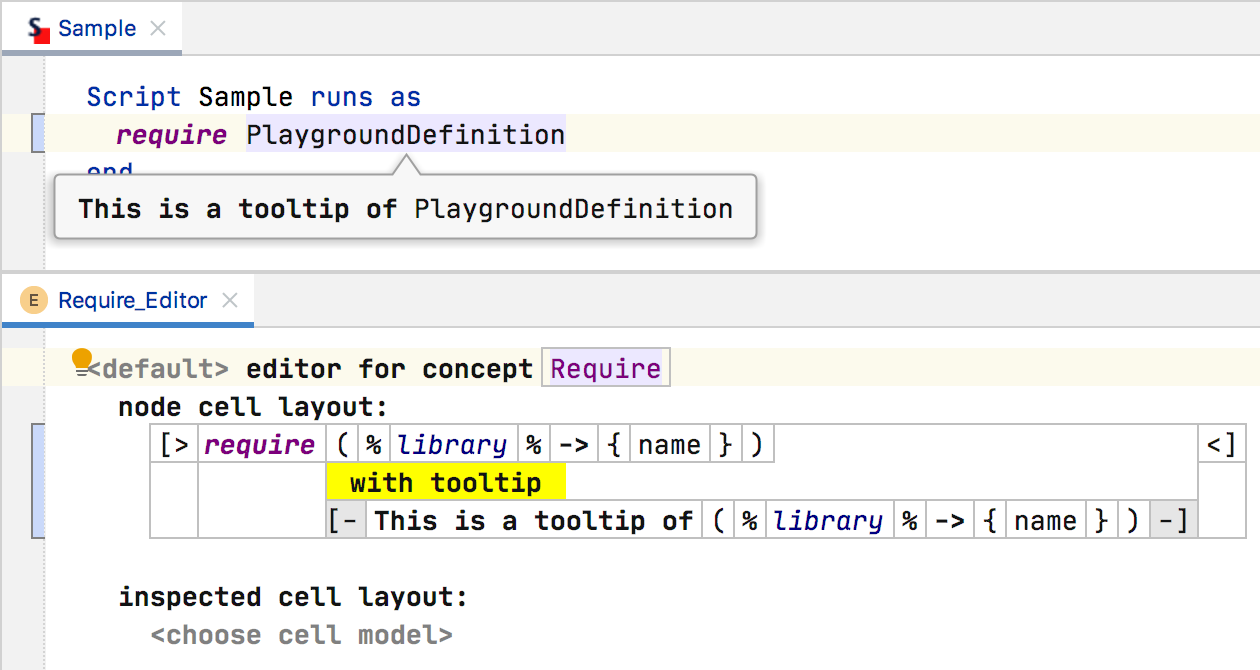This screenshot has width=1260, height=670.
Task: Click the closing -] tooltip cell
Action: click(x=1174, y=521)
